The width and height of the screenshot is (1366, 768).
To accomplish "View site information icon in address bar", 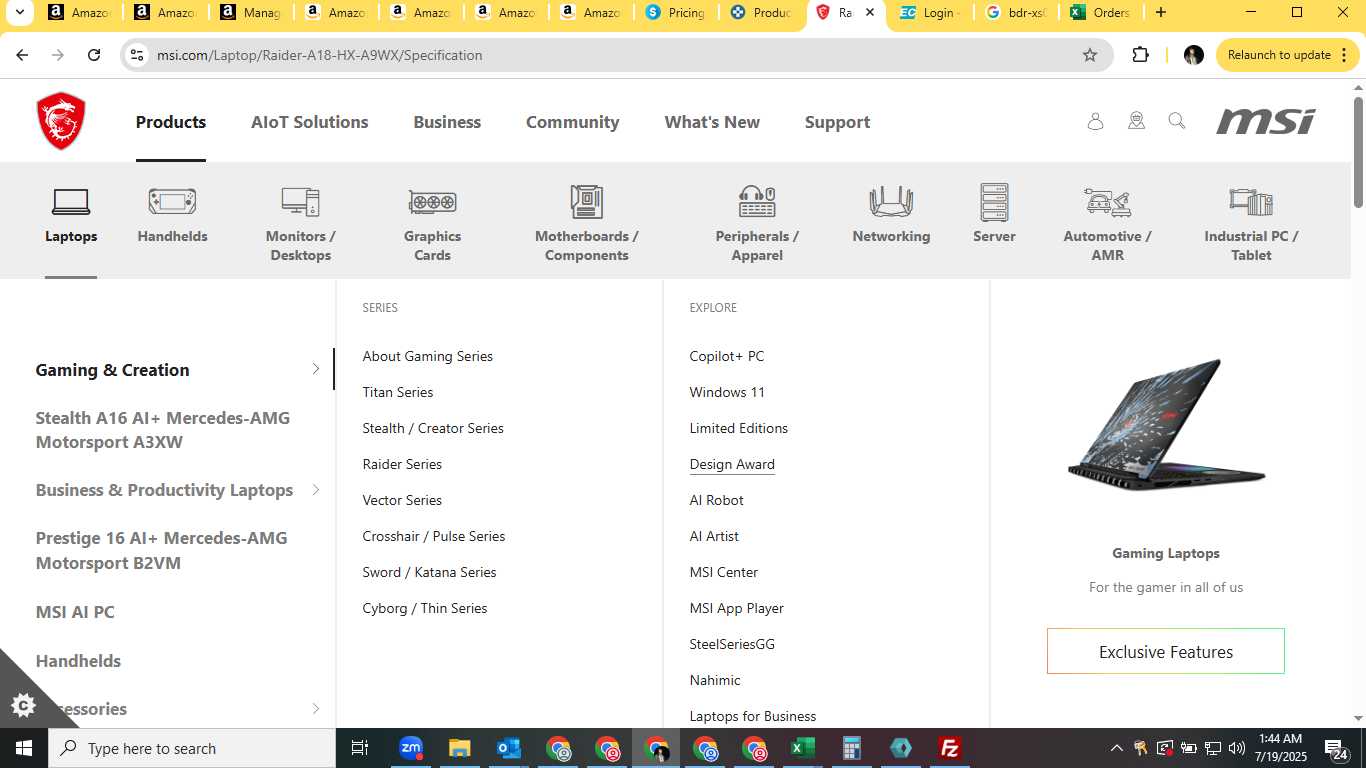I will tap(138, 55).
